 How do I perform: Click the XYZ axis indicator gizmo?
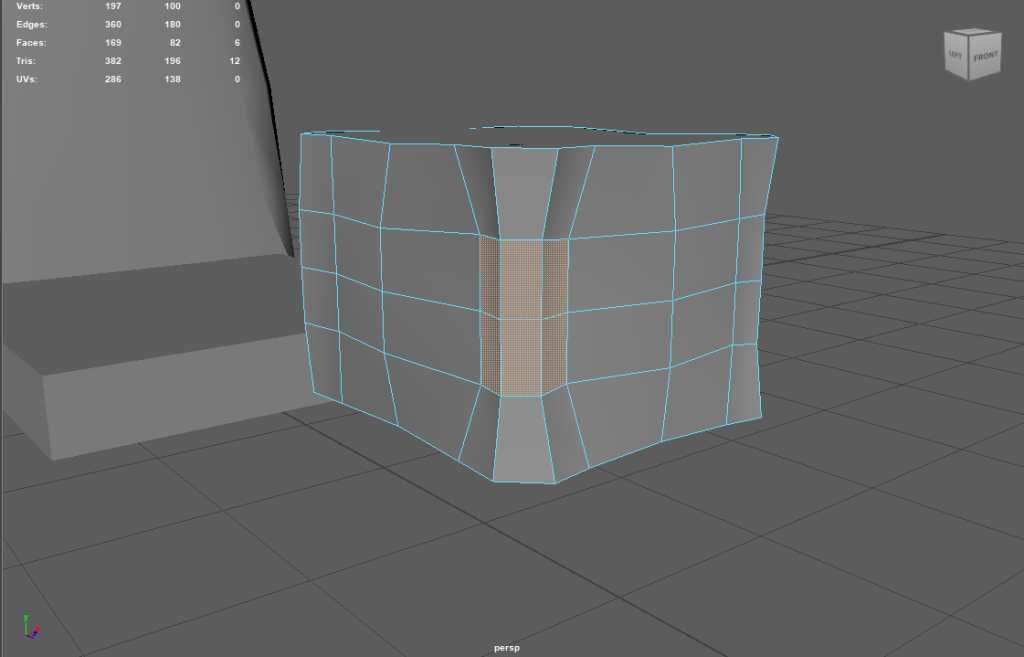(31, 627)
